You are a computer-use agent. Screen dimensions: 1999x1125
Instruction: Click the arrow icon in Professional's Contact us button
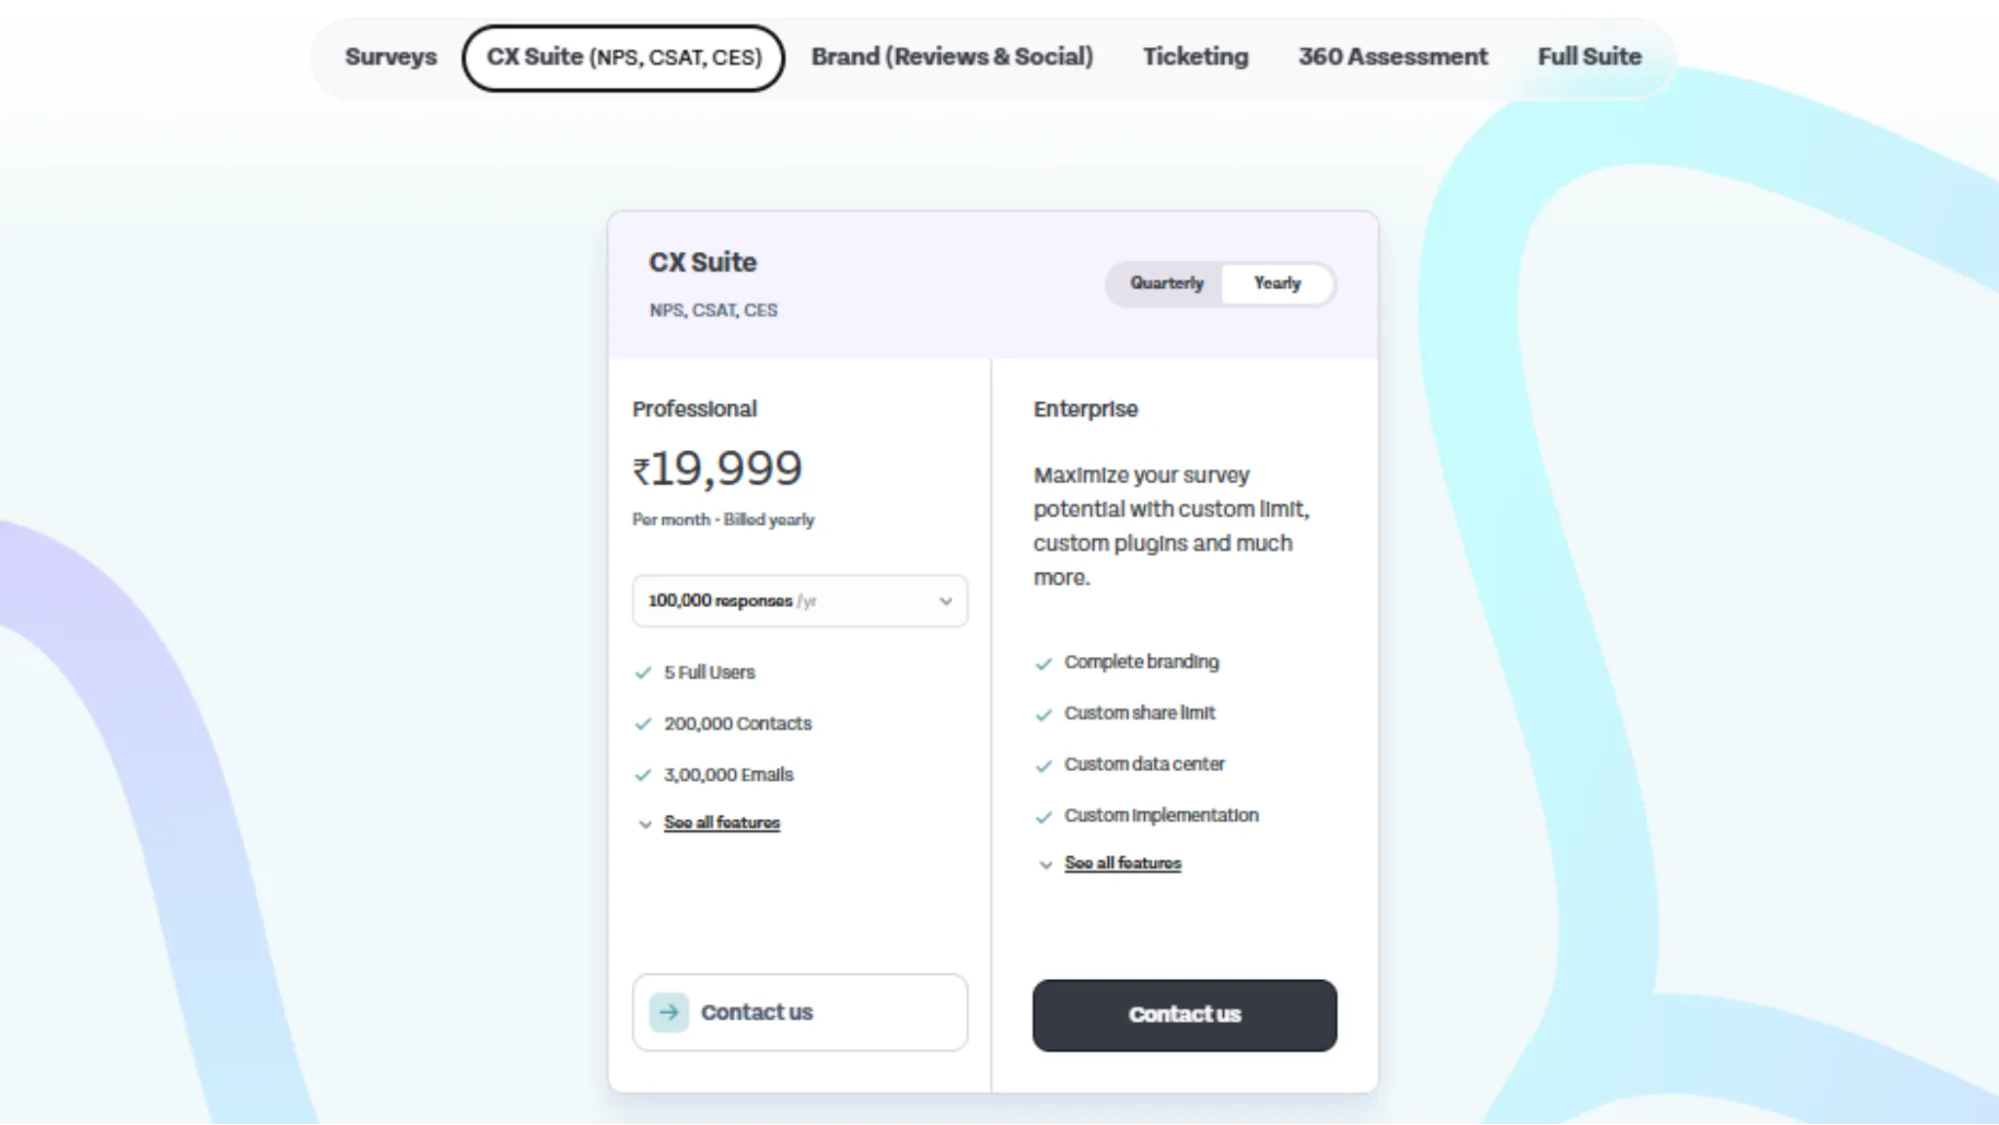(x=668, y=1012)
